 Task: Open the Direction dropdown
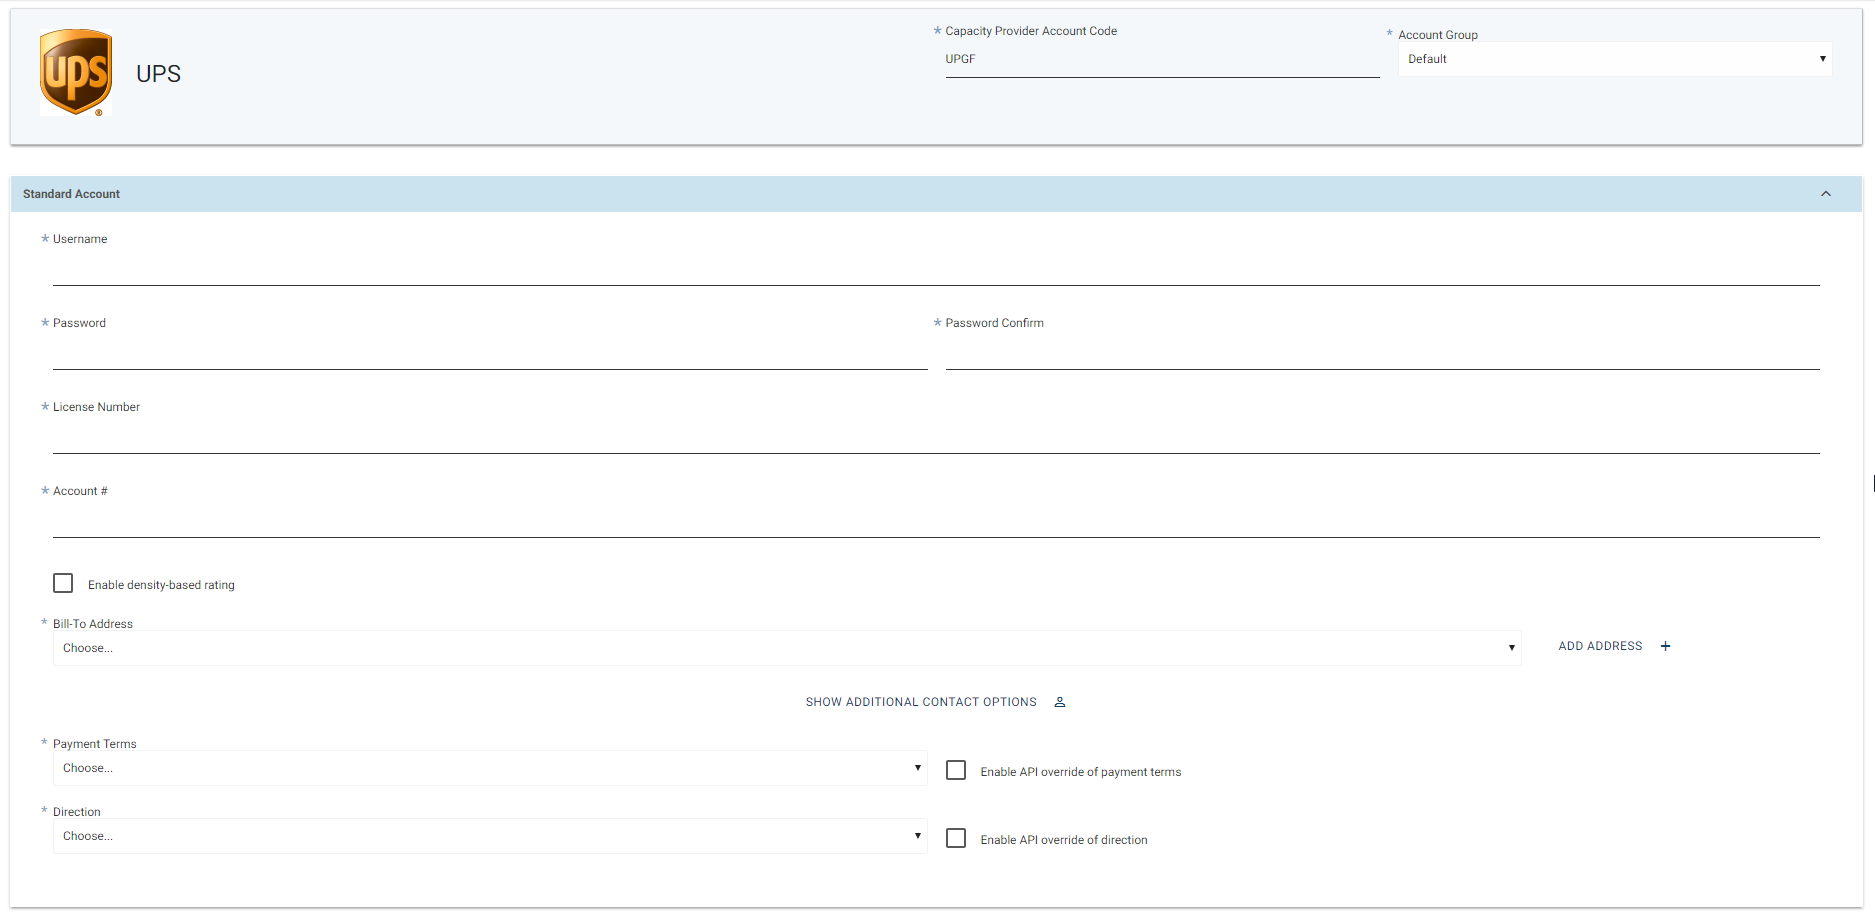tap(489, 836)
